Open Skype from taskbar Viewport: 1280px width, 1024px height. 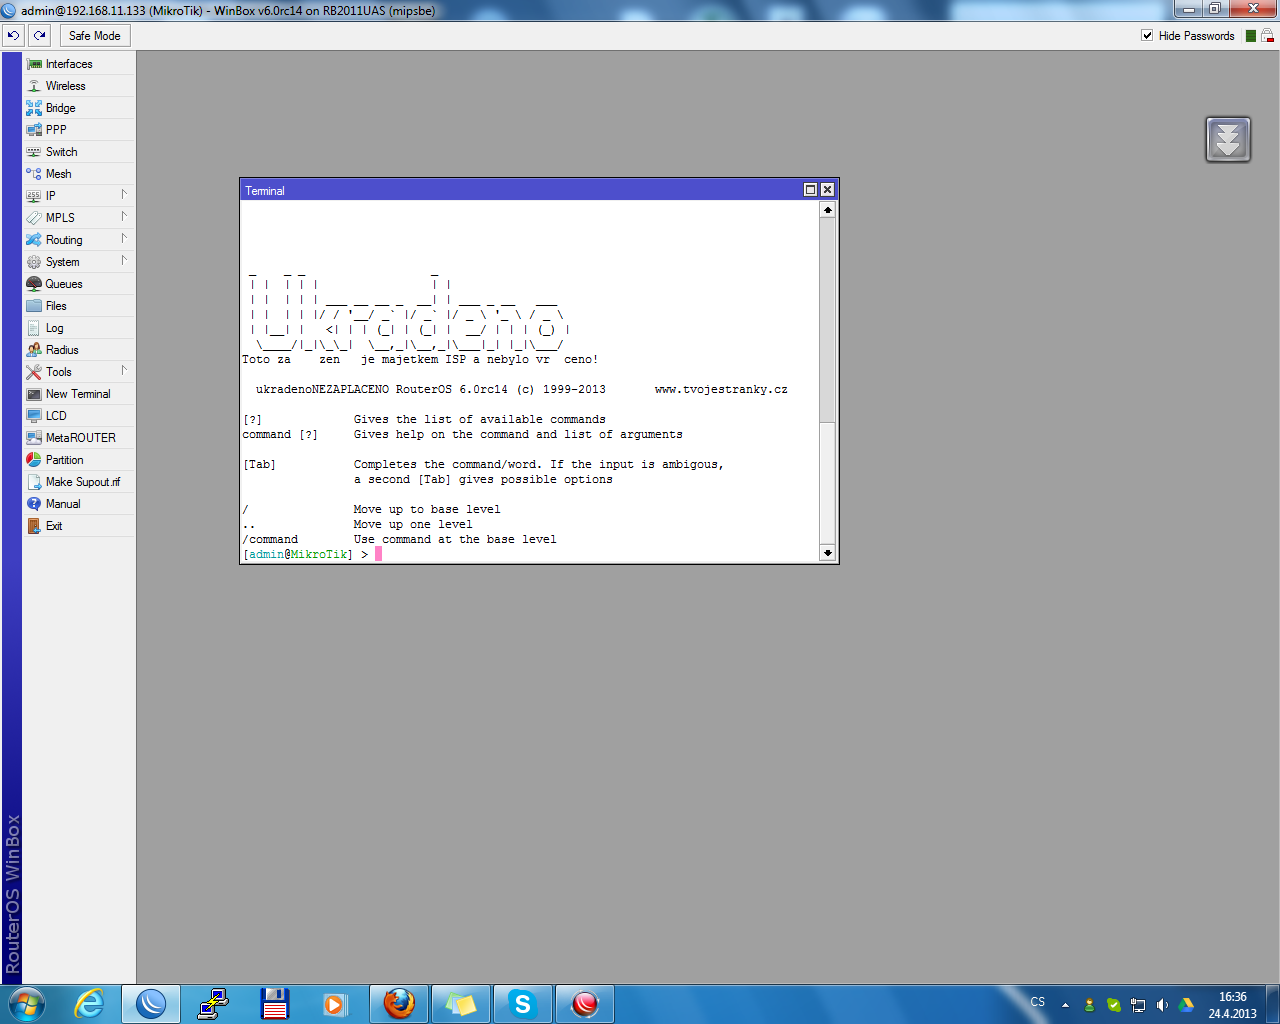[x=523, y=1004]
